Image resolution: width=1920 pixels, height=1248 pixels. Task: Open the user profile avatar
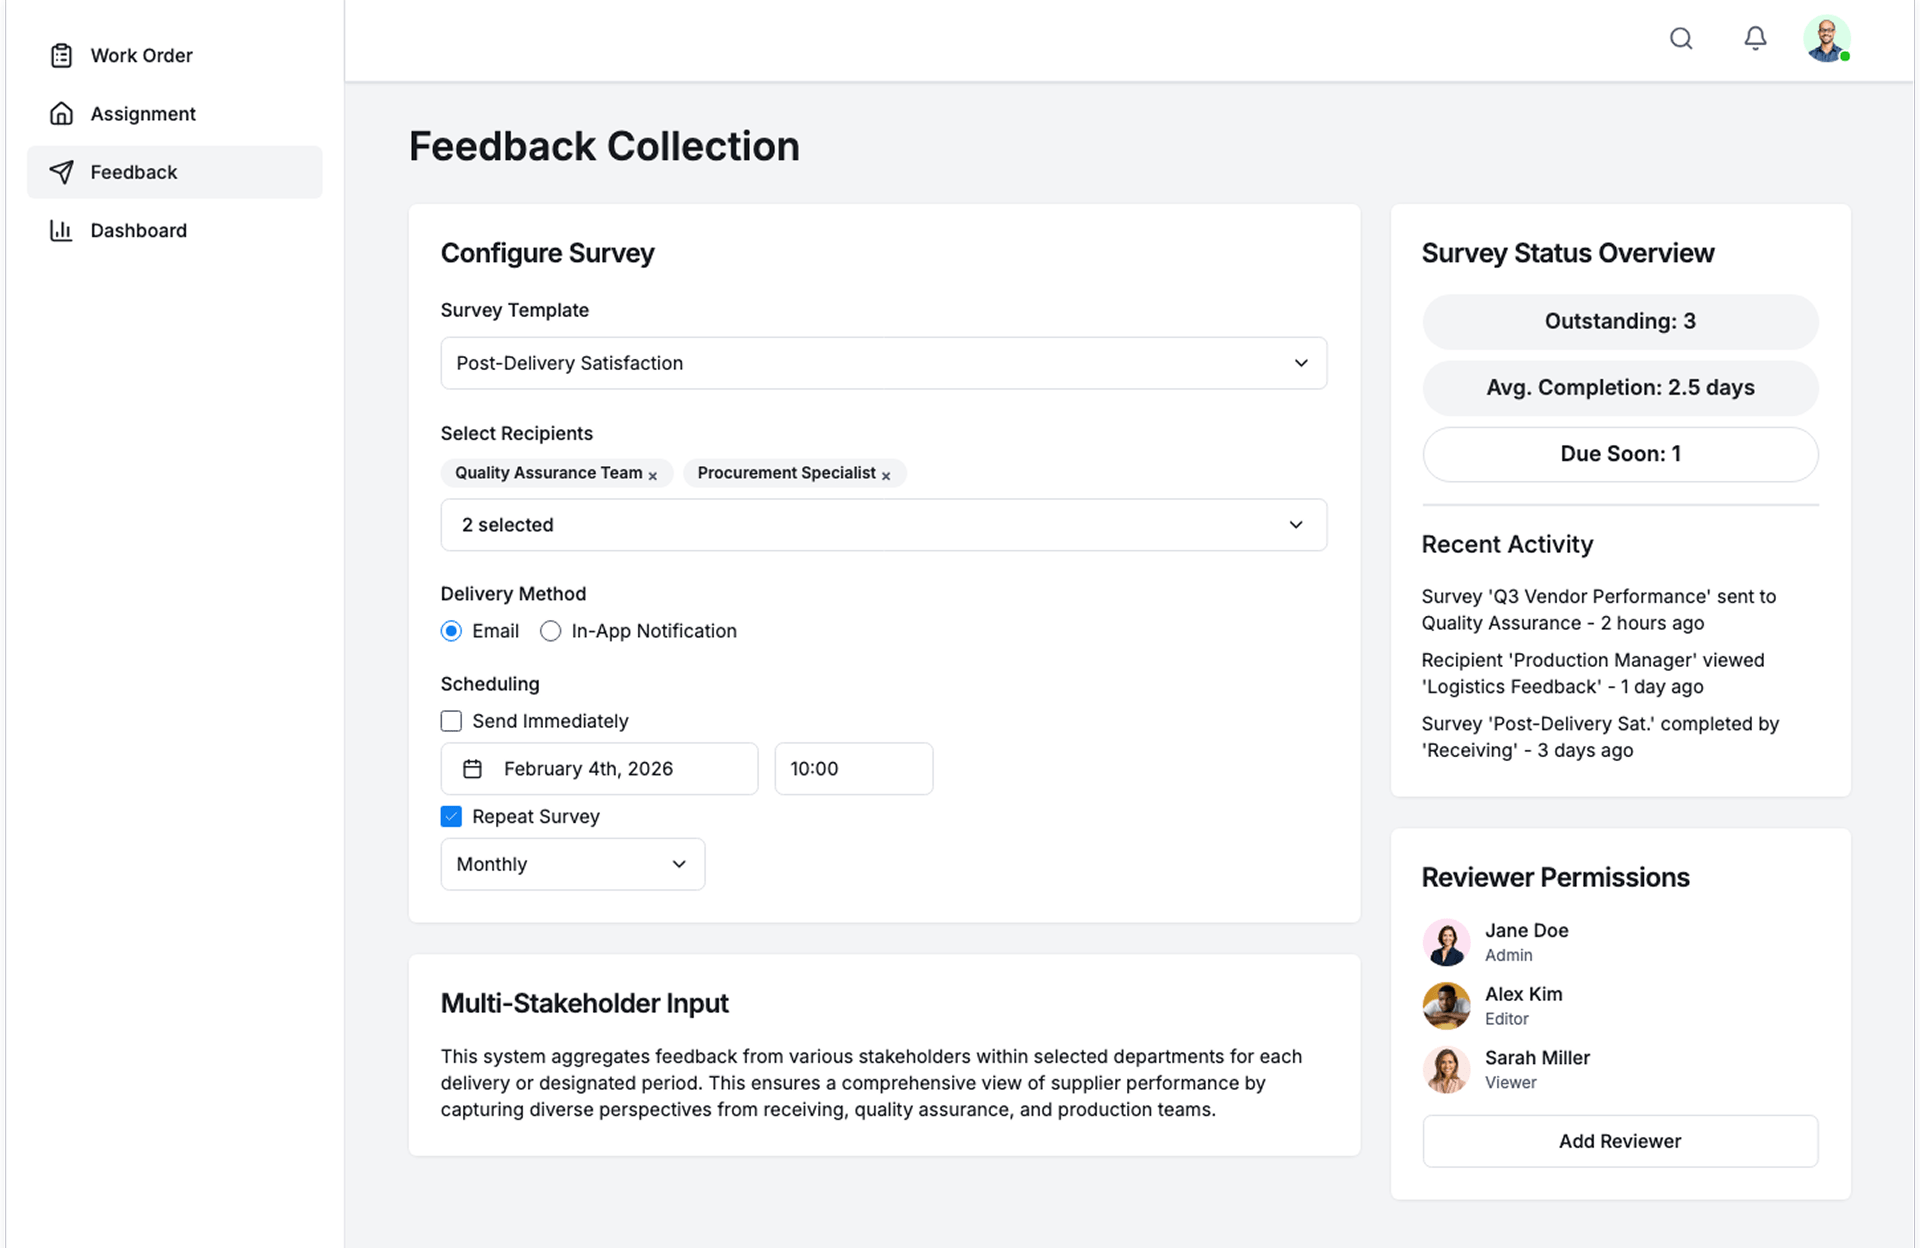1827,40
